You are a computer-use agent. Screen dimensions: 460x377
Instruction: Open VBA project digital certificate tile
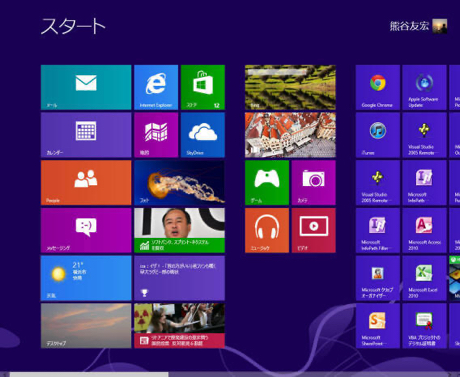424,326
